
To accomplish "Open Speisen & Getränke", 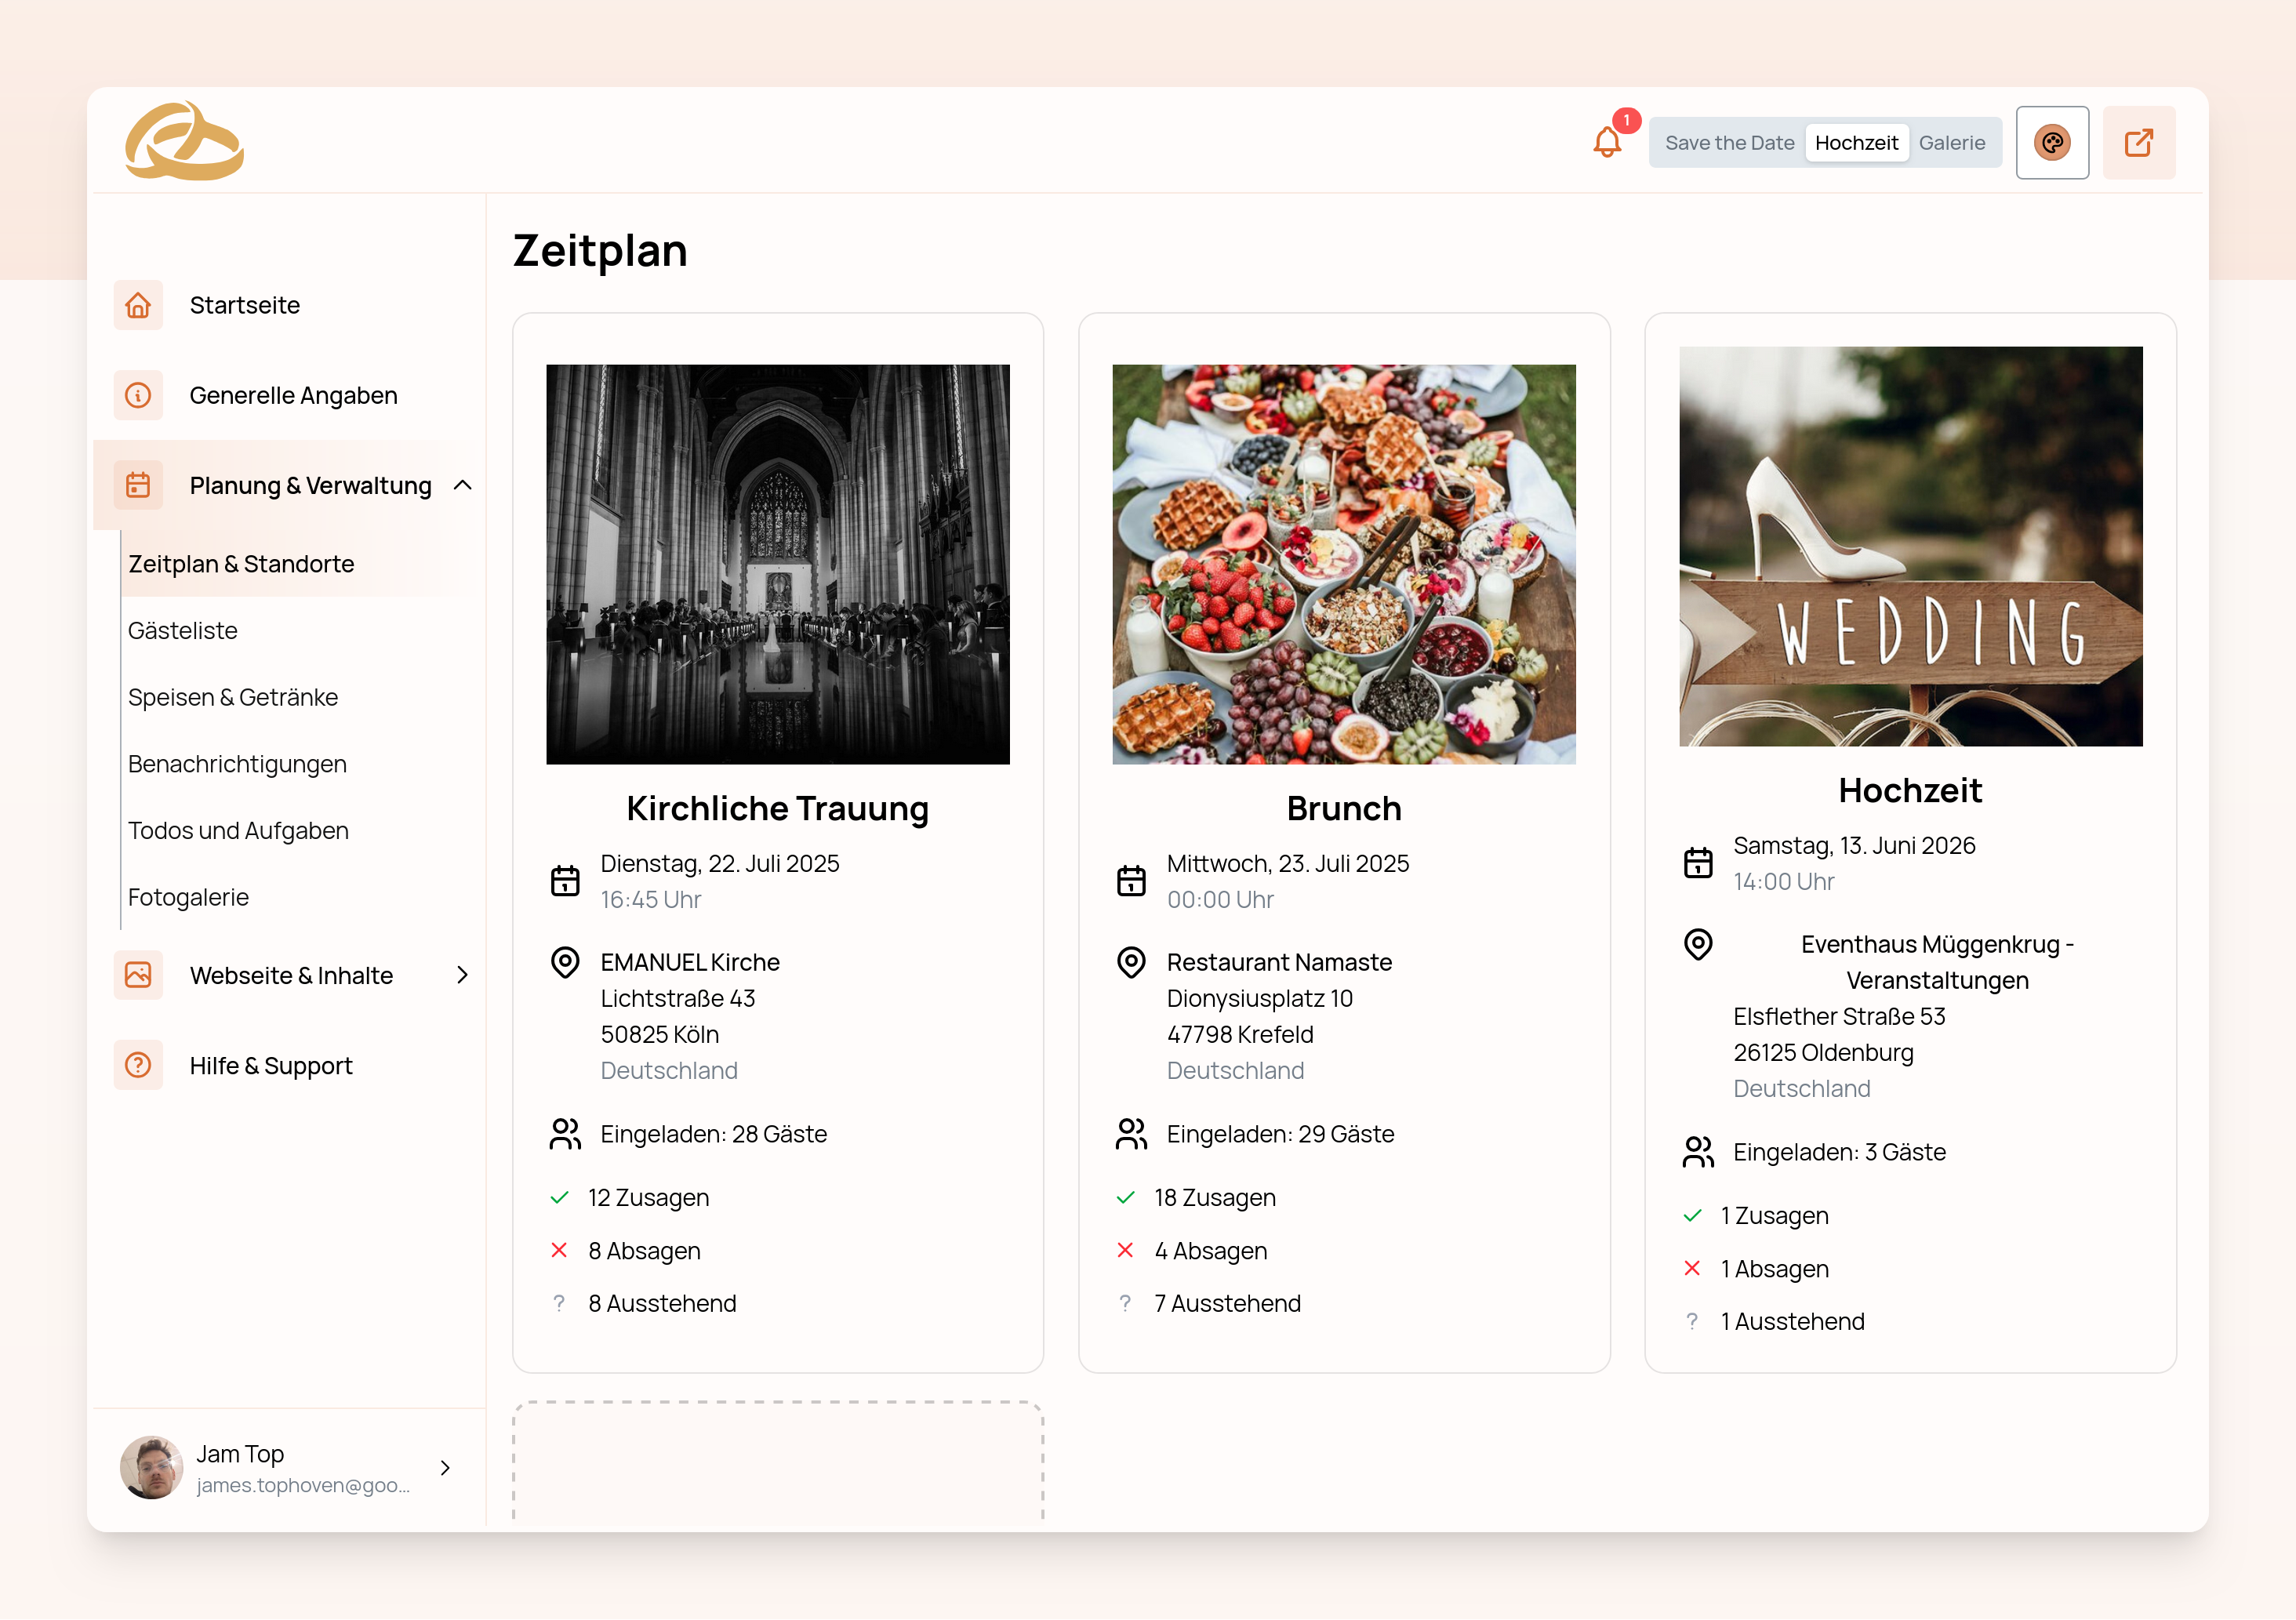I will coord(233,697).
